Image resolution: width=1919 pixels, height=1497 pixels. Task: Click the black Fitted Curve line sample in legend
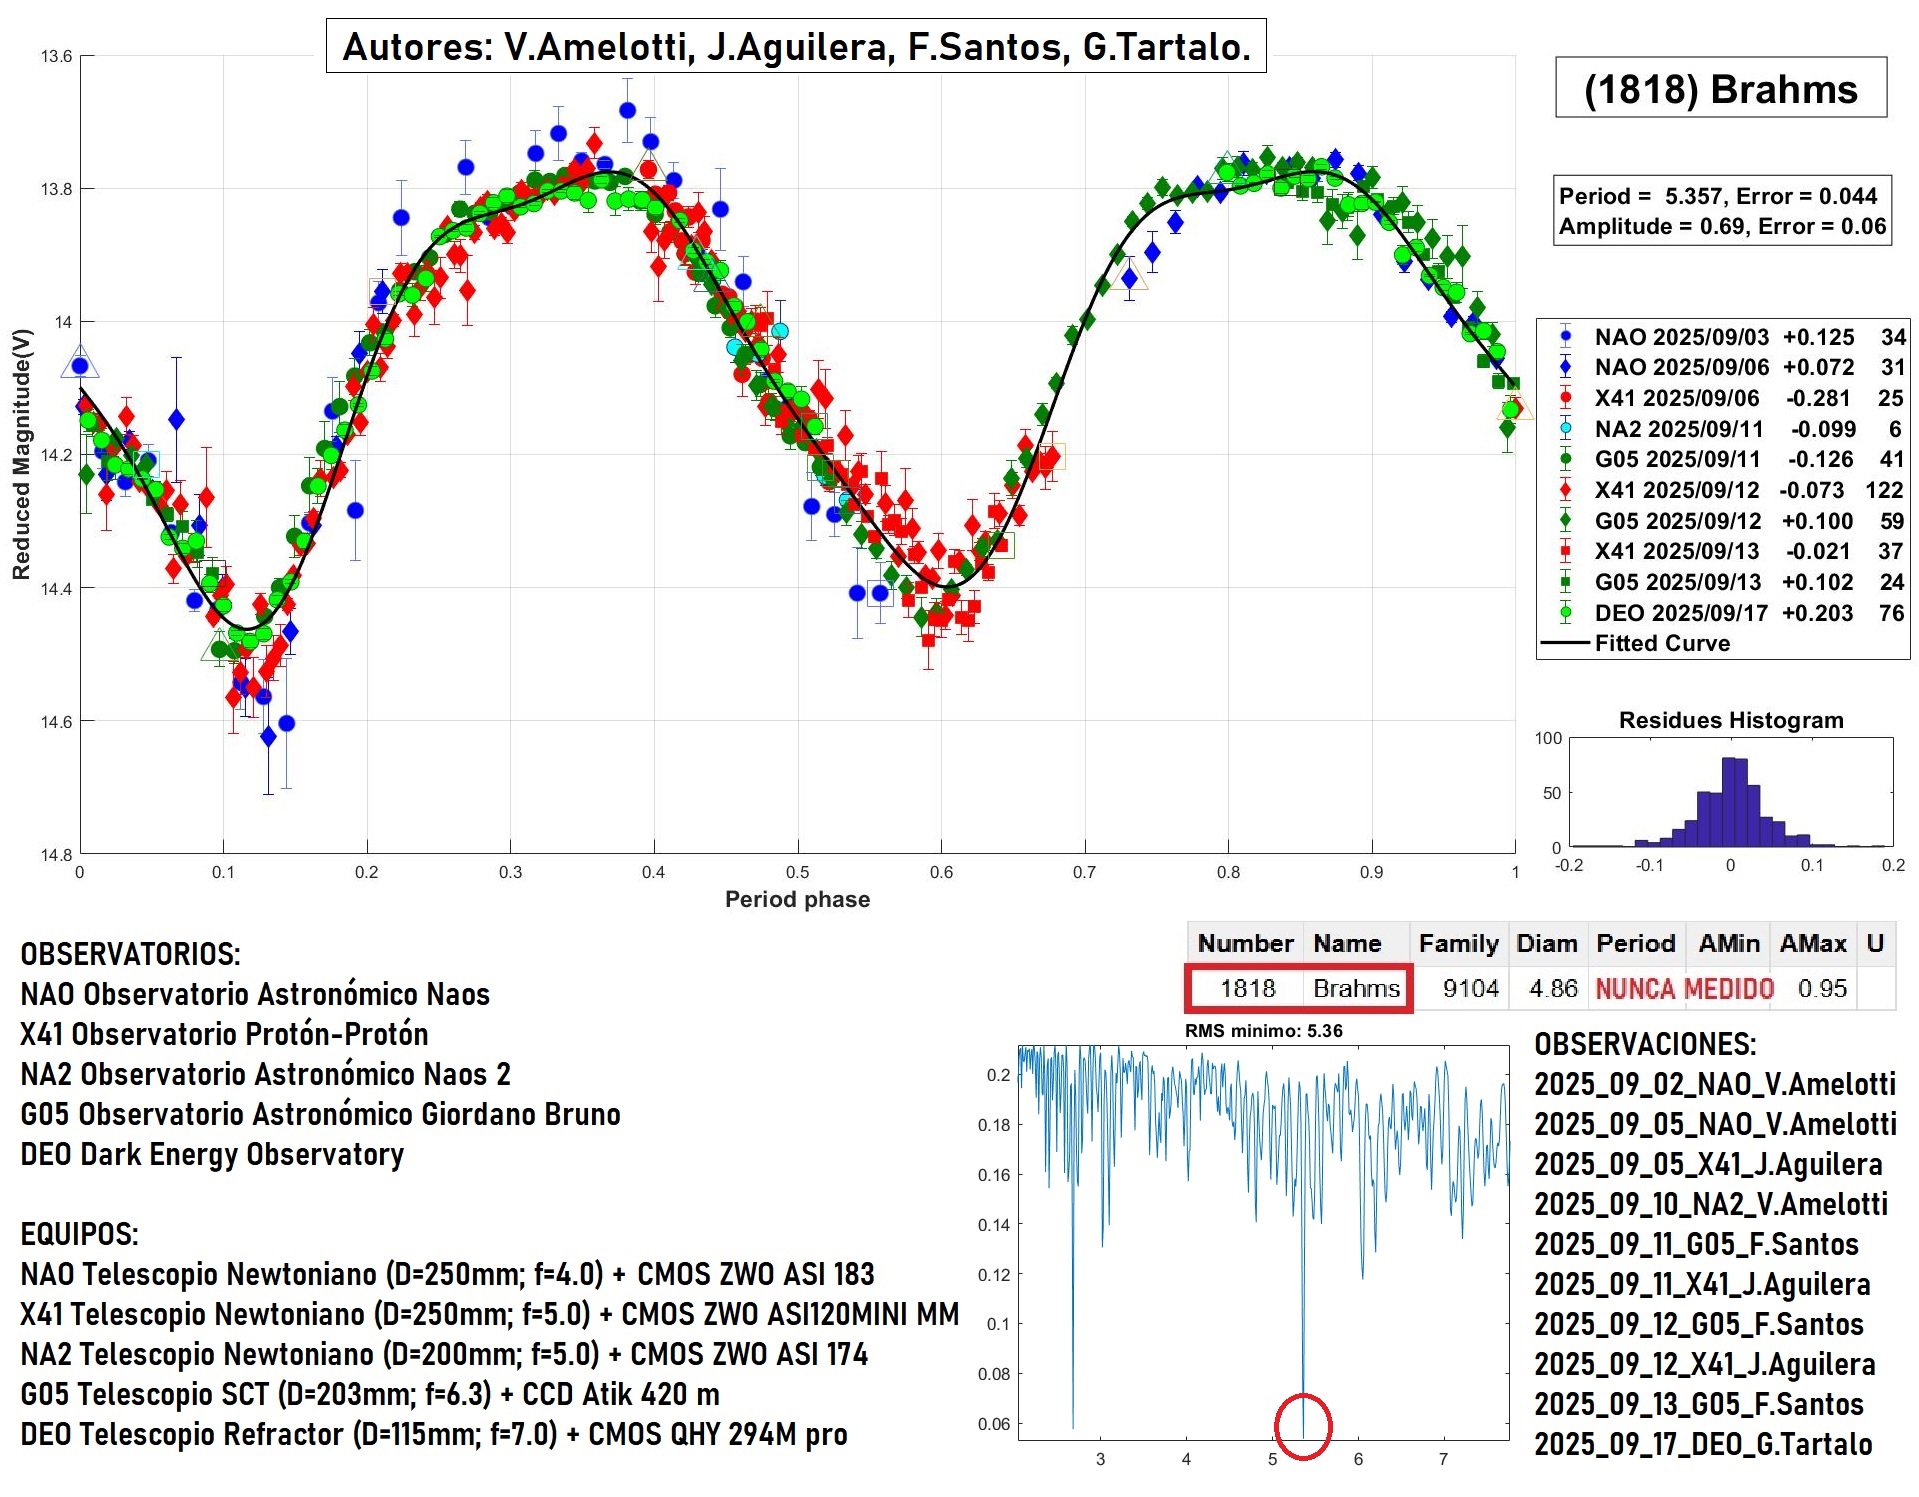(x=1565, y=643)
